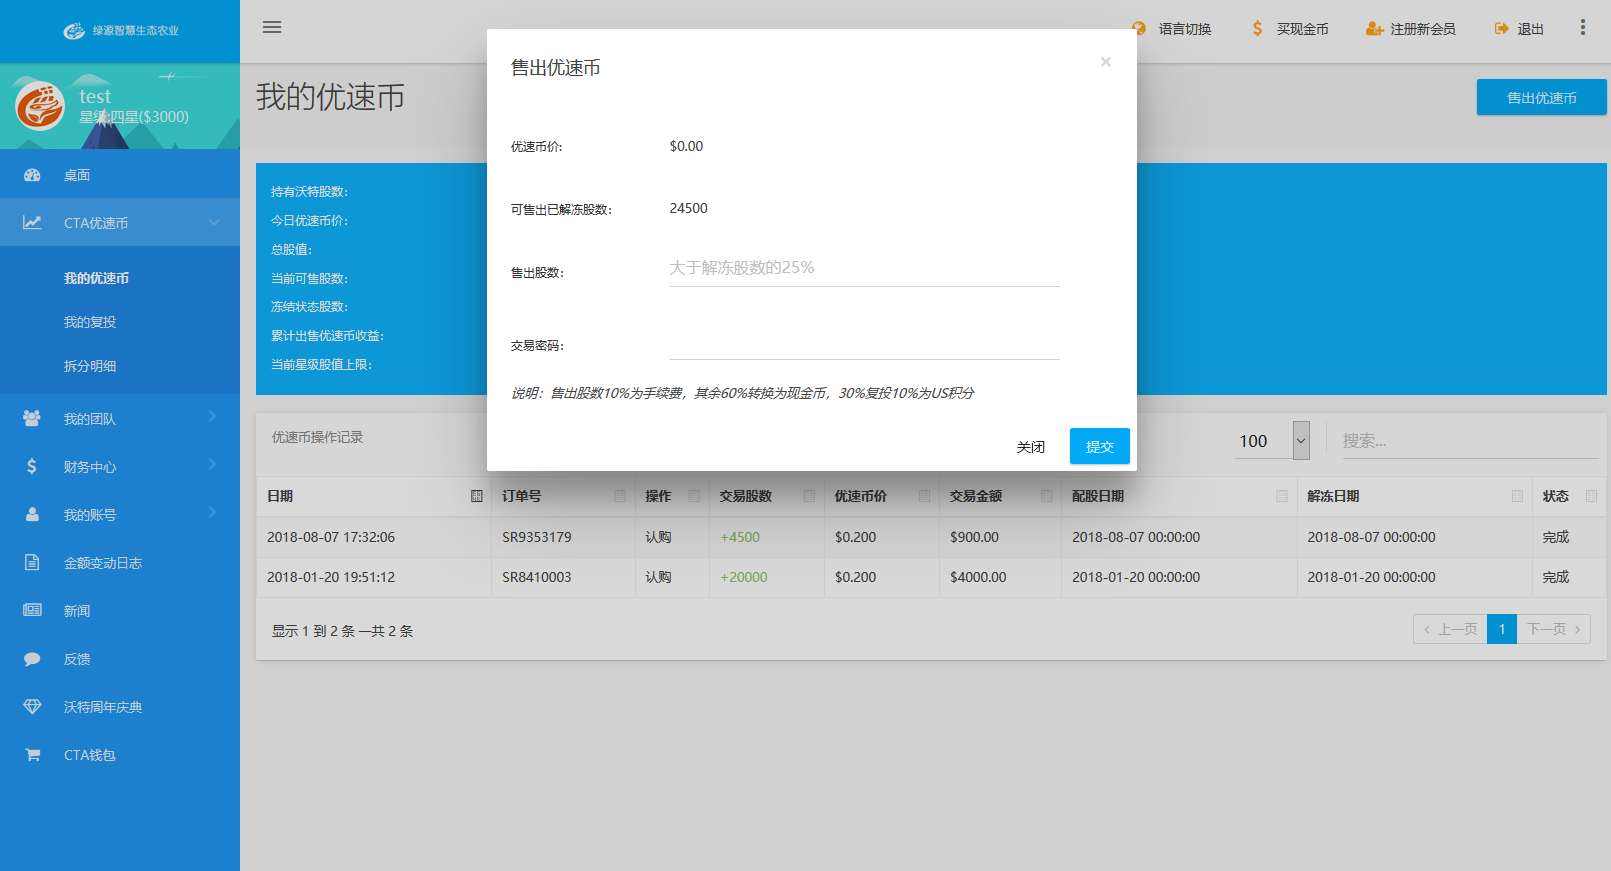Open the three-dot more options menu
Image resolution: width=1611 pixels, height=871 pixels.
coord(1582,28)
